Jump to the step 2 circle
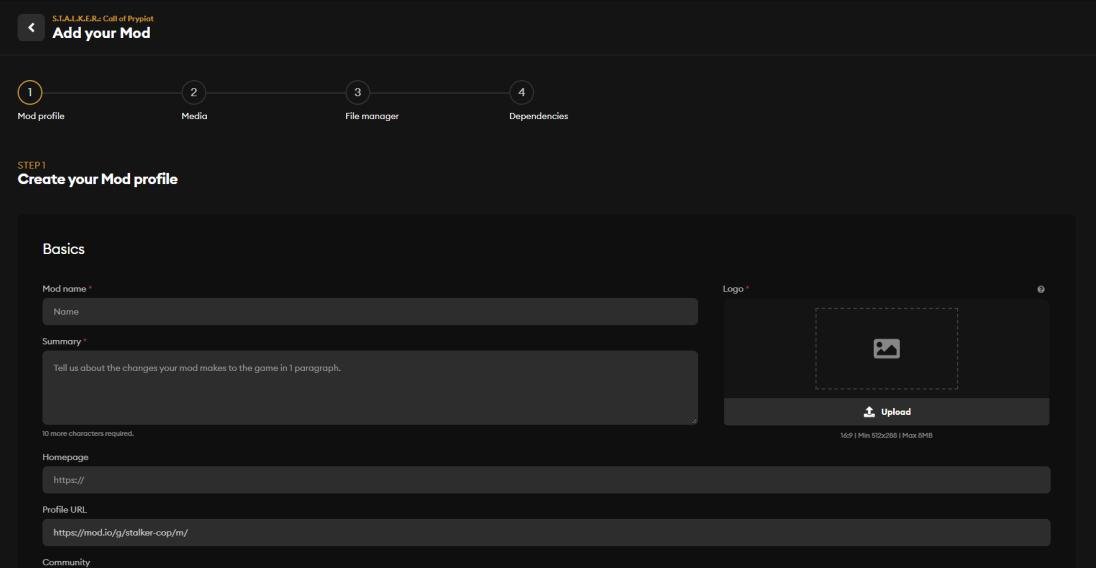This screenshot has height=568, width=1096. (x=194, y=92)
